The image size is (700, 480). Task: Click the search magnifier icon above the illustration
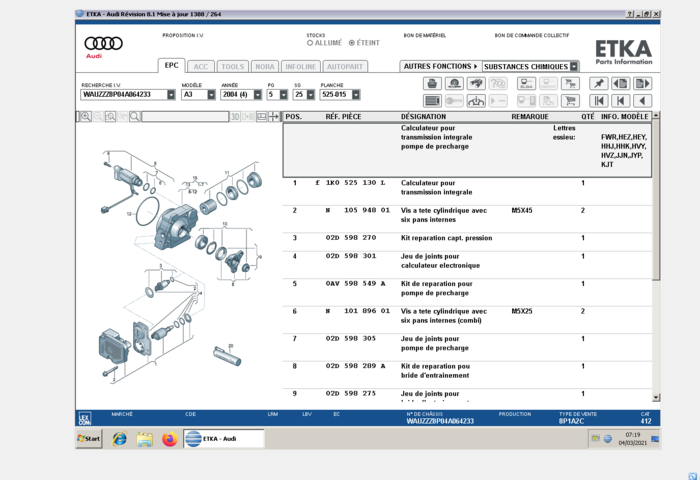coord(134,117)
